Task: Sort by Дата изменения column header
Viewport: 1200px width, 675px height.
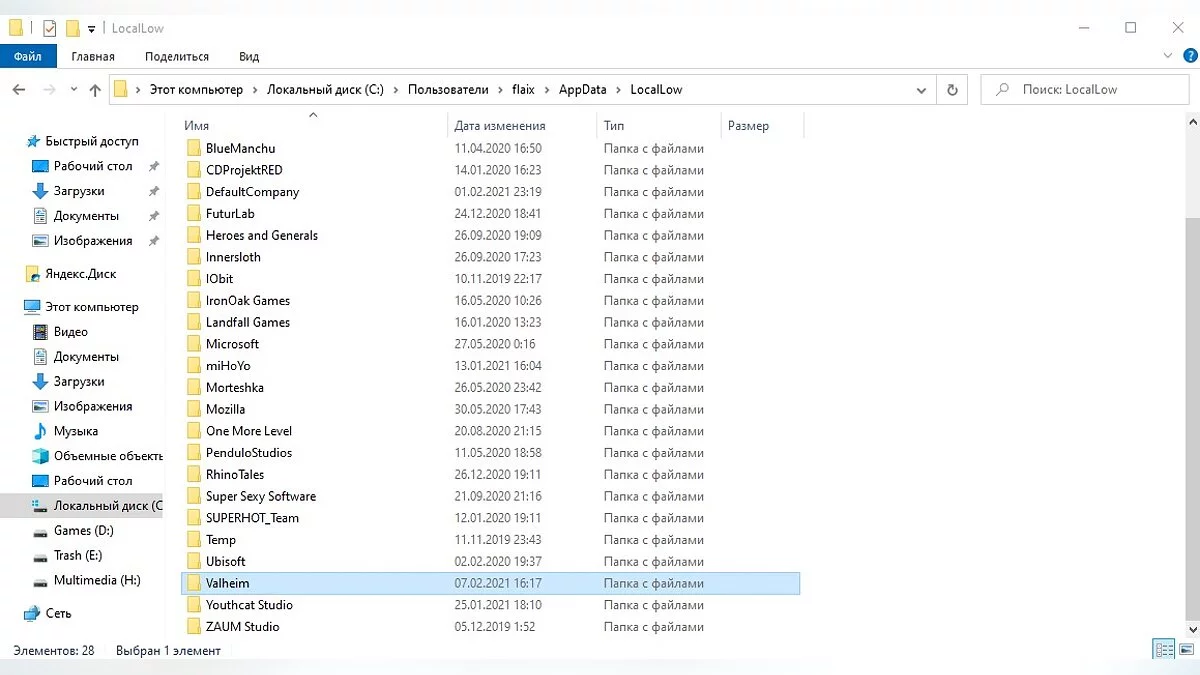Action: click(500, 126)
